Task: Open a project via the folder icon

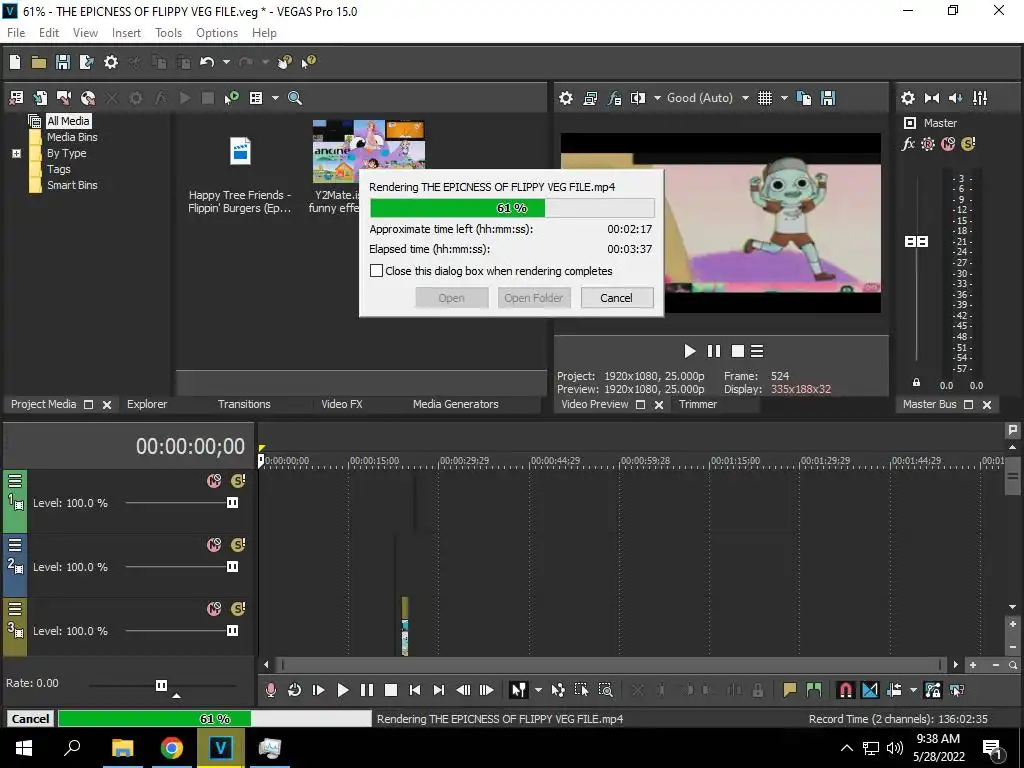Action: [39, 62]
